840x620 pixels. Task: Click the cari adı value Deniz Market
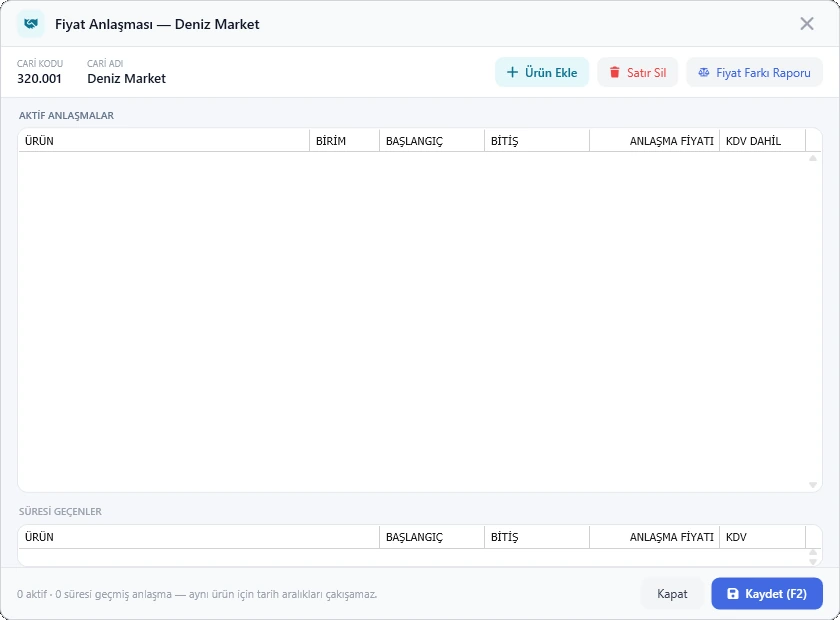[x=126, y=79]
